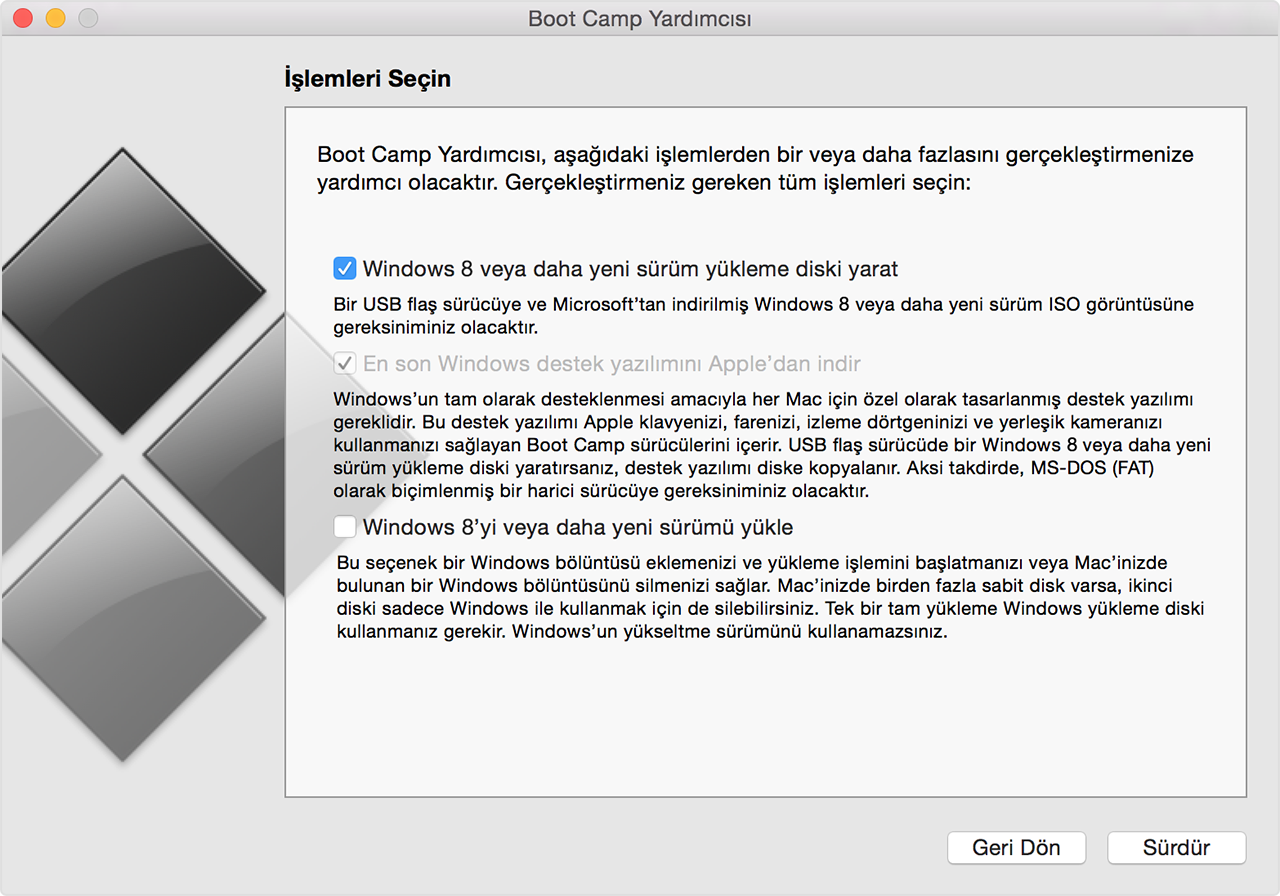Click the greyed-out Apple'dan indir checkbox
Screen dimensions: 1280x896
[344, 363]
